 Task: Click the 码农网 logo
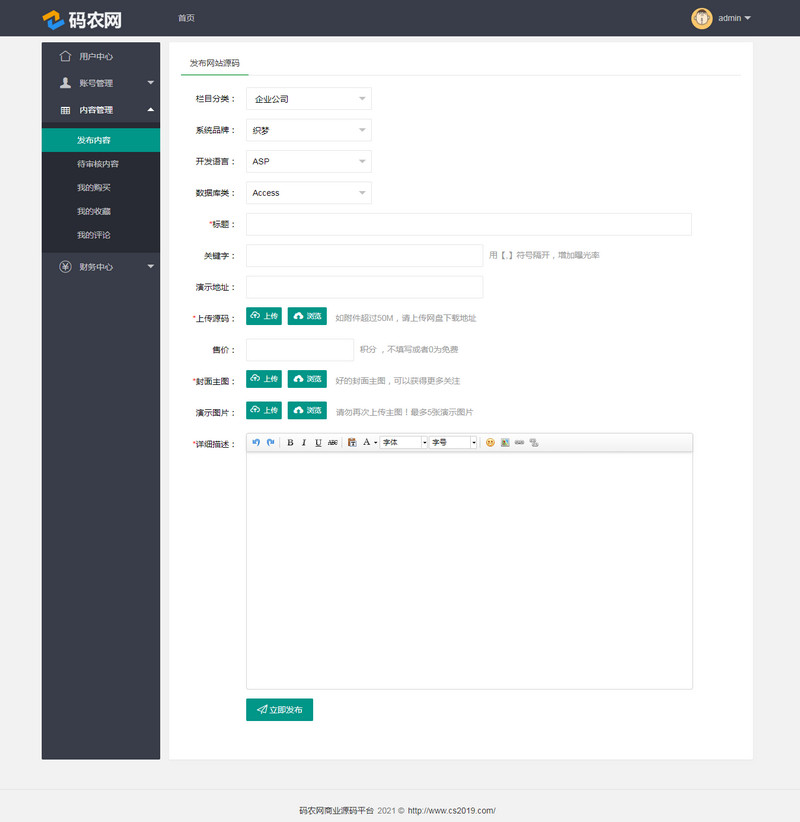click(x=82, y=20)
